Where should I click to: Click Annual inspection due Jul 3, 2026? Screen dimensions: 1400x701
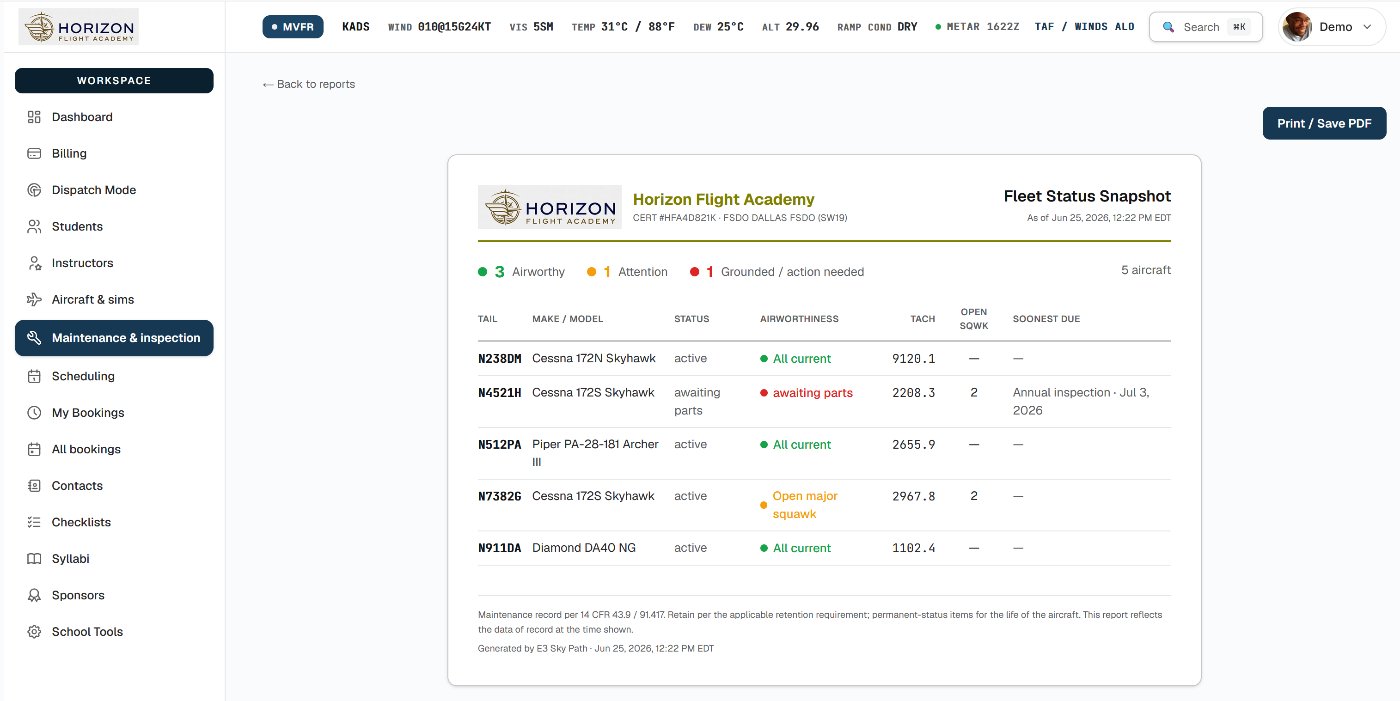coord(1081,401)
